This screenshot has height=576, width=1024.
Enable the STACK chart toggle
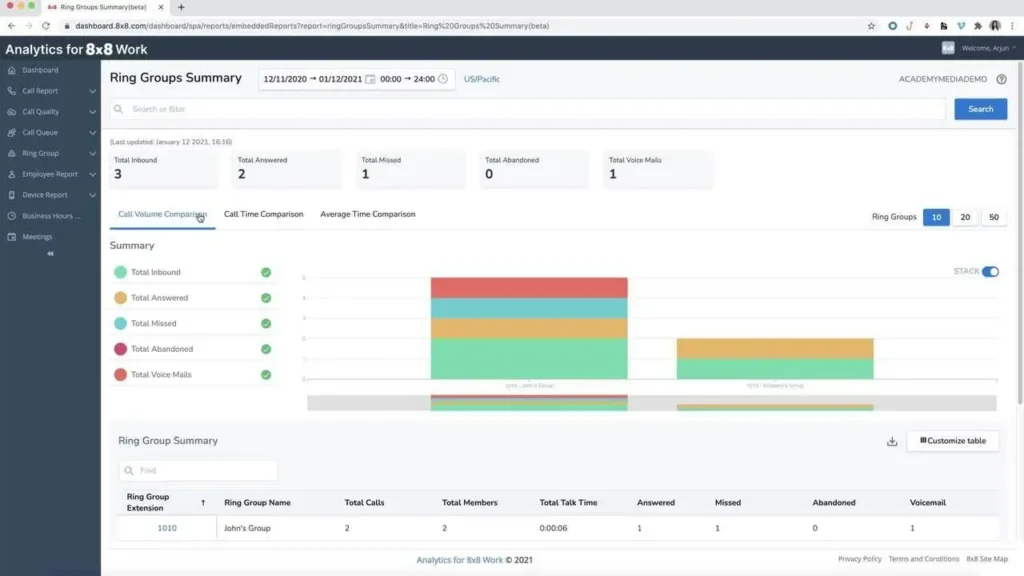point(989,271)
